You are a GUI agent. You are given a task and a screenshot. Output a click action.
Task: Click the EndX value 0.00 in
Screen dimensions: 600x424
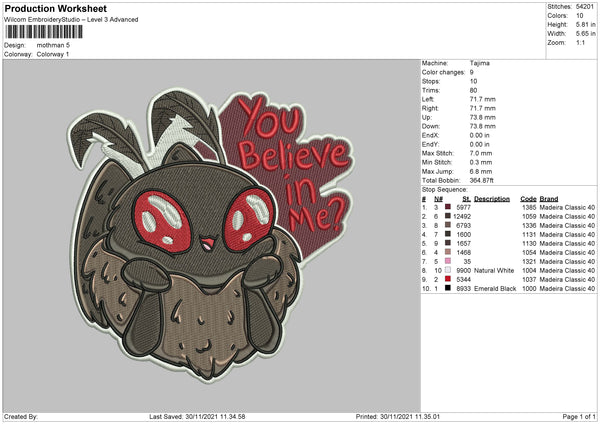[x=479, y=135]
